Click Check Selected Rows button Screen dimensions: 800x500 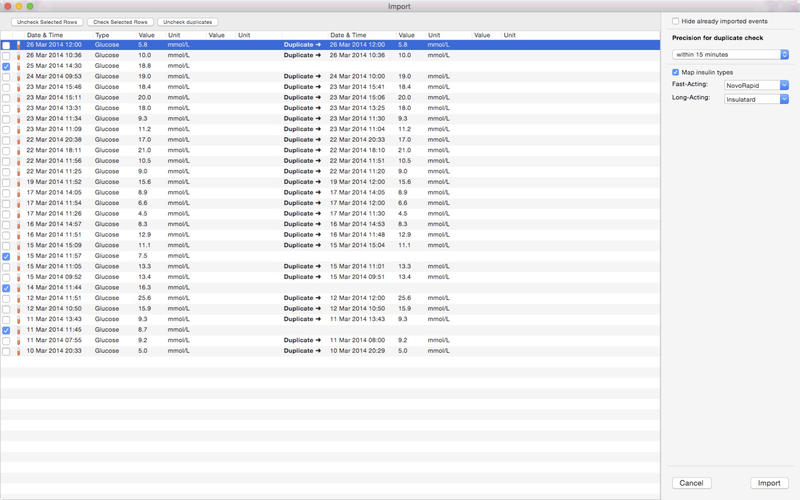coord(120,22)
